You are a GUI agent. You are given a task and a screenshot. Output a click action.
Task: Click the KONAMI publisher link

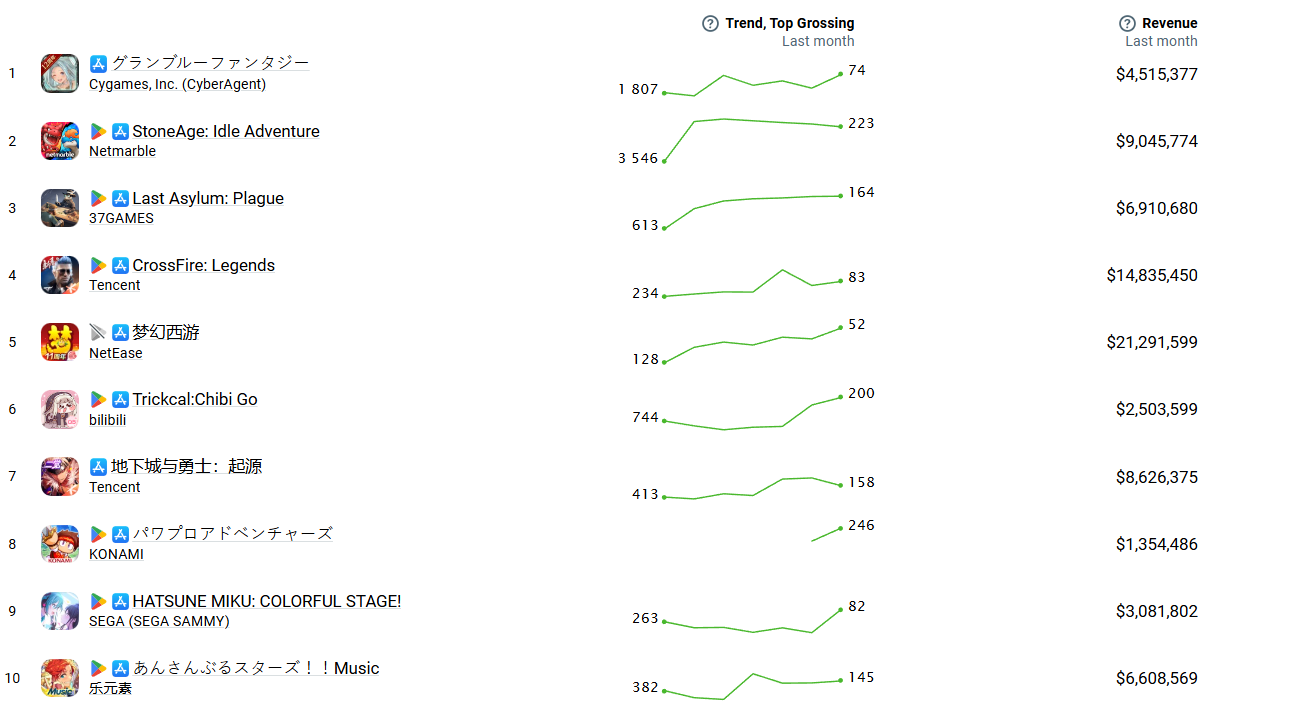pos(116,554)
